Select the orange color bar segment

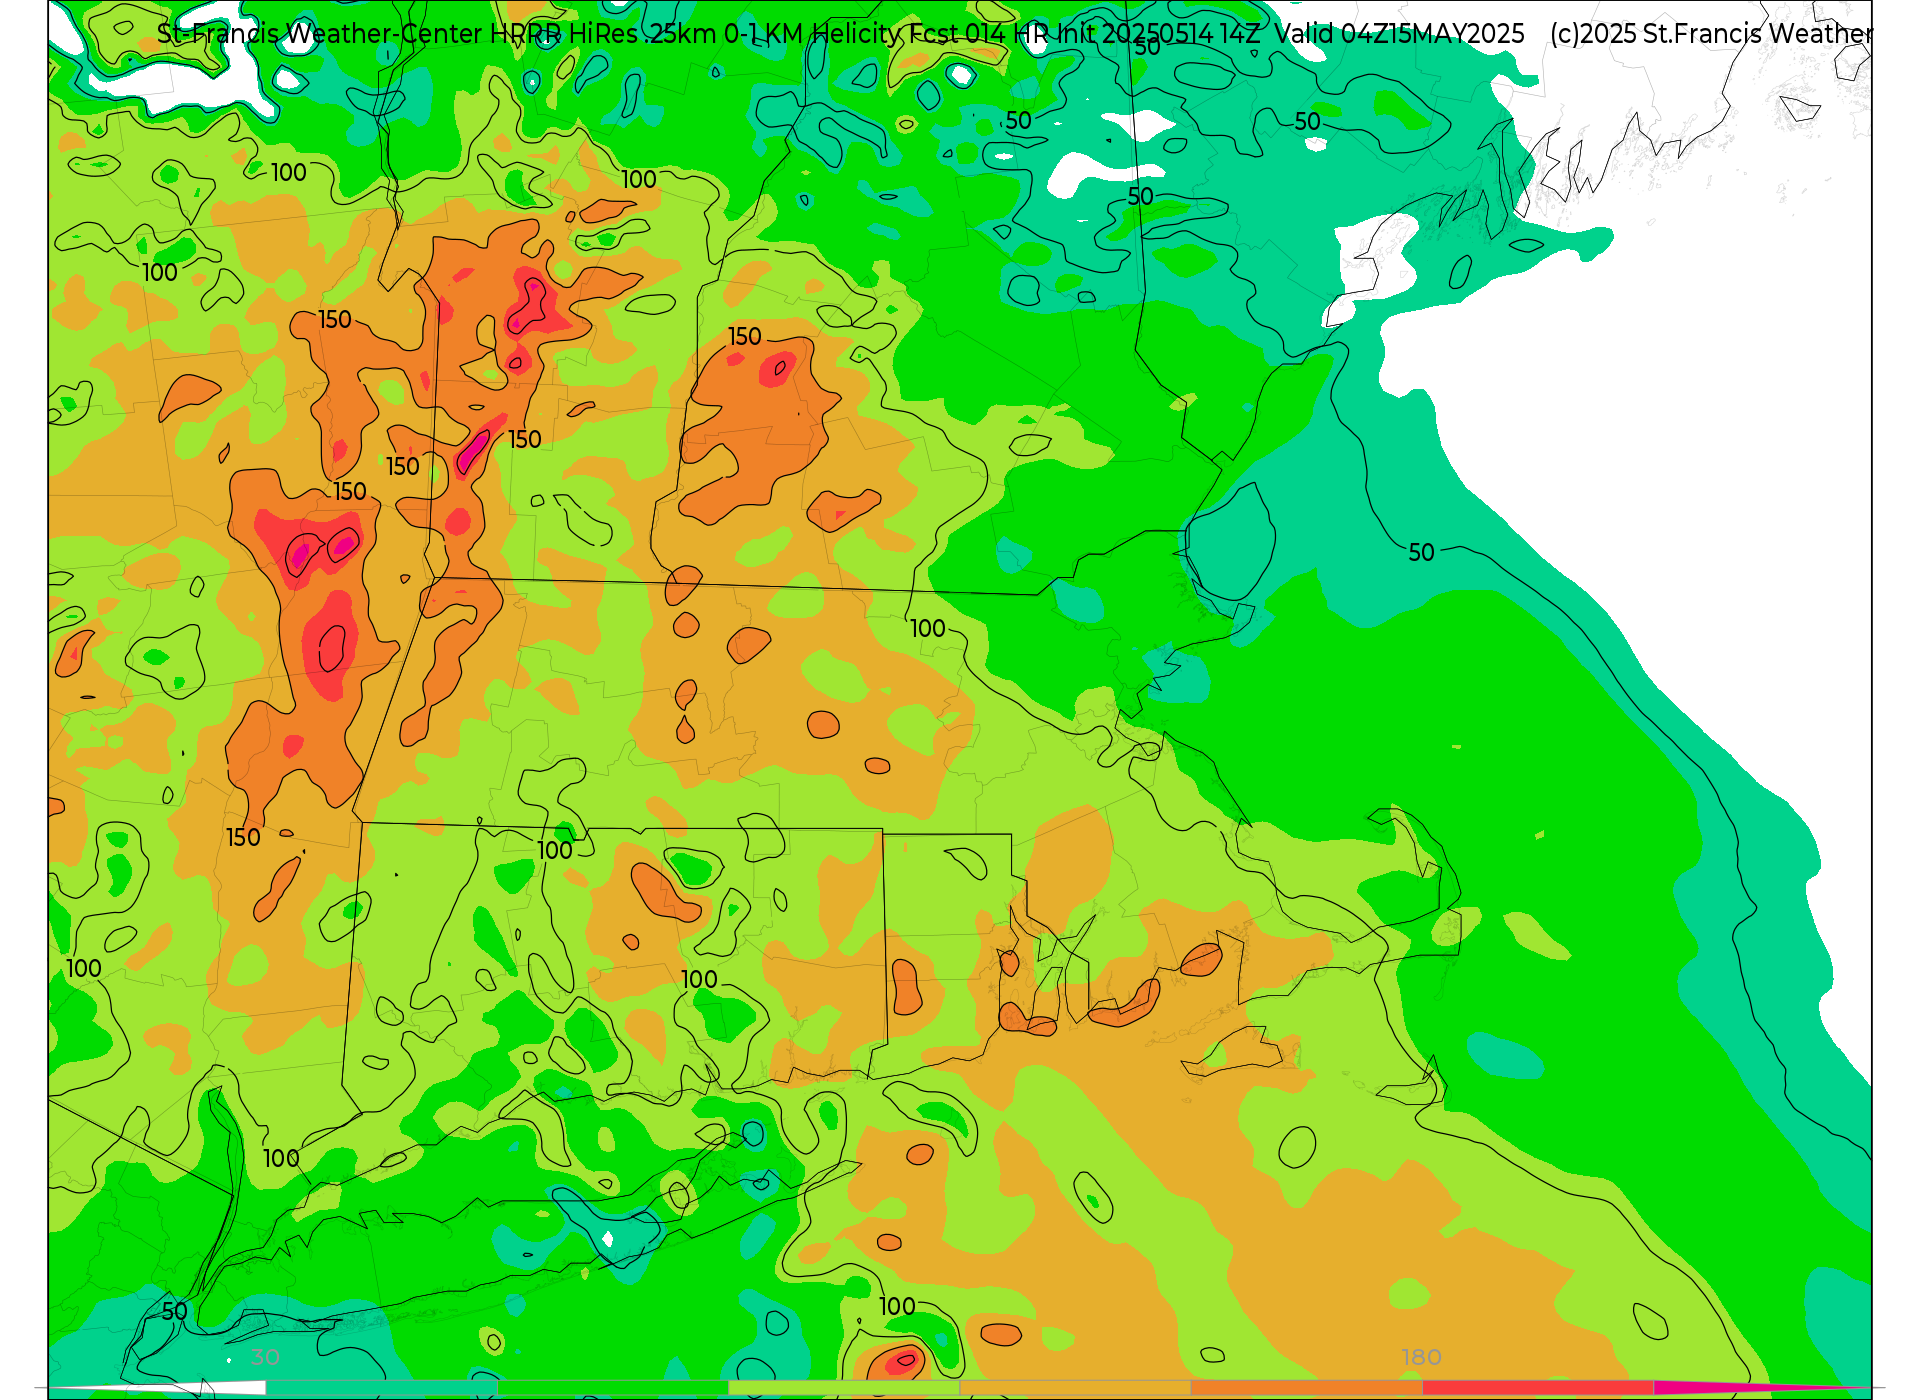click(x=1306, y=1387)
